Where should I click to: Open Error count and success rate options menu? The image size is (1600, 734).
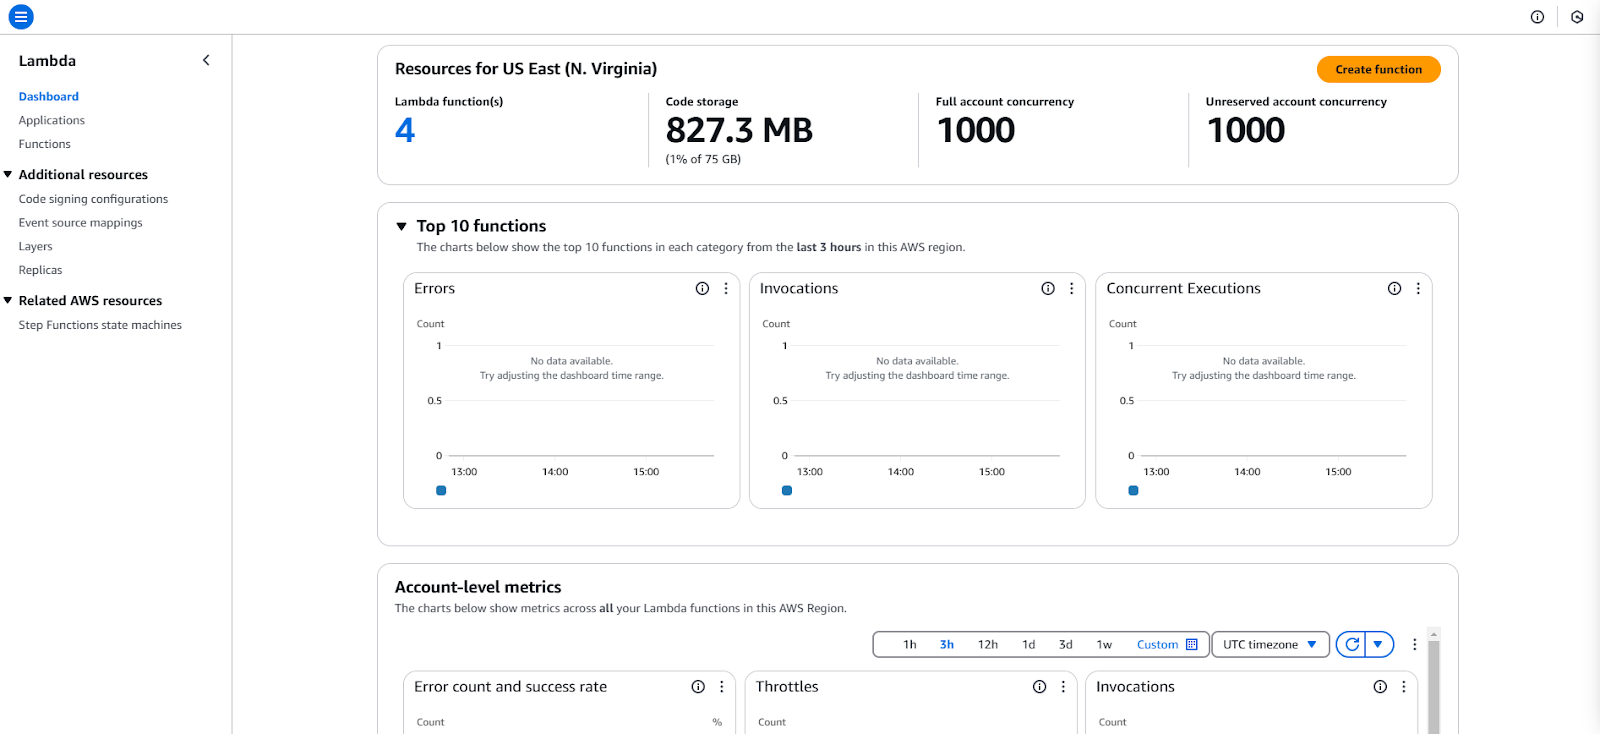tap(722, 687)
